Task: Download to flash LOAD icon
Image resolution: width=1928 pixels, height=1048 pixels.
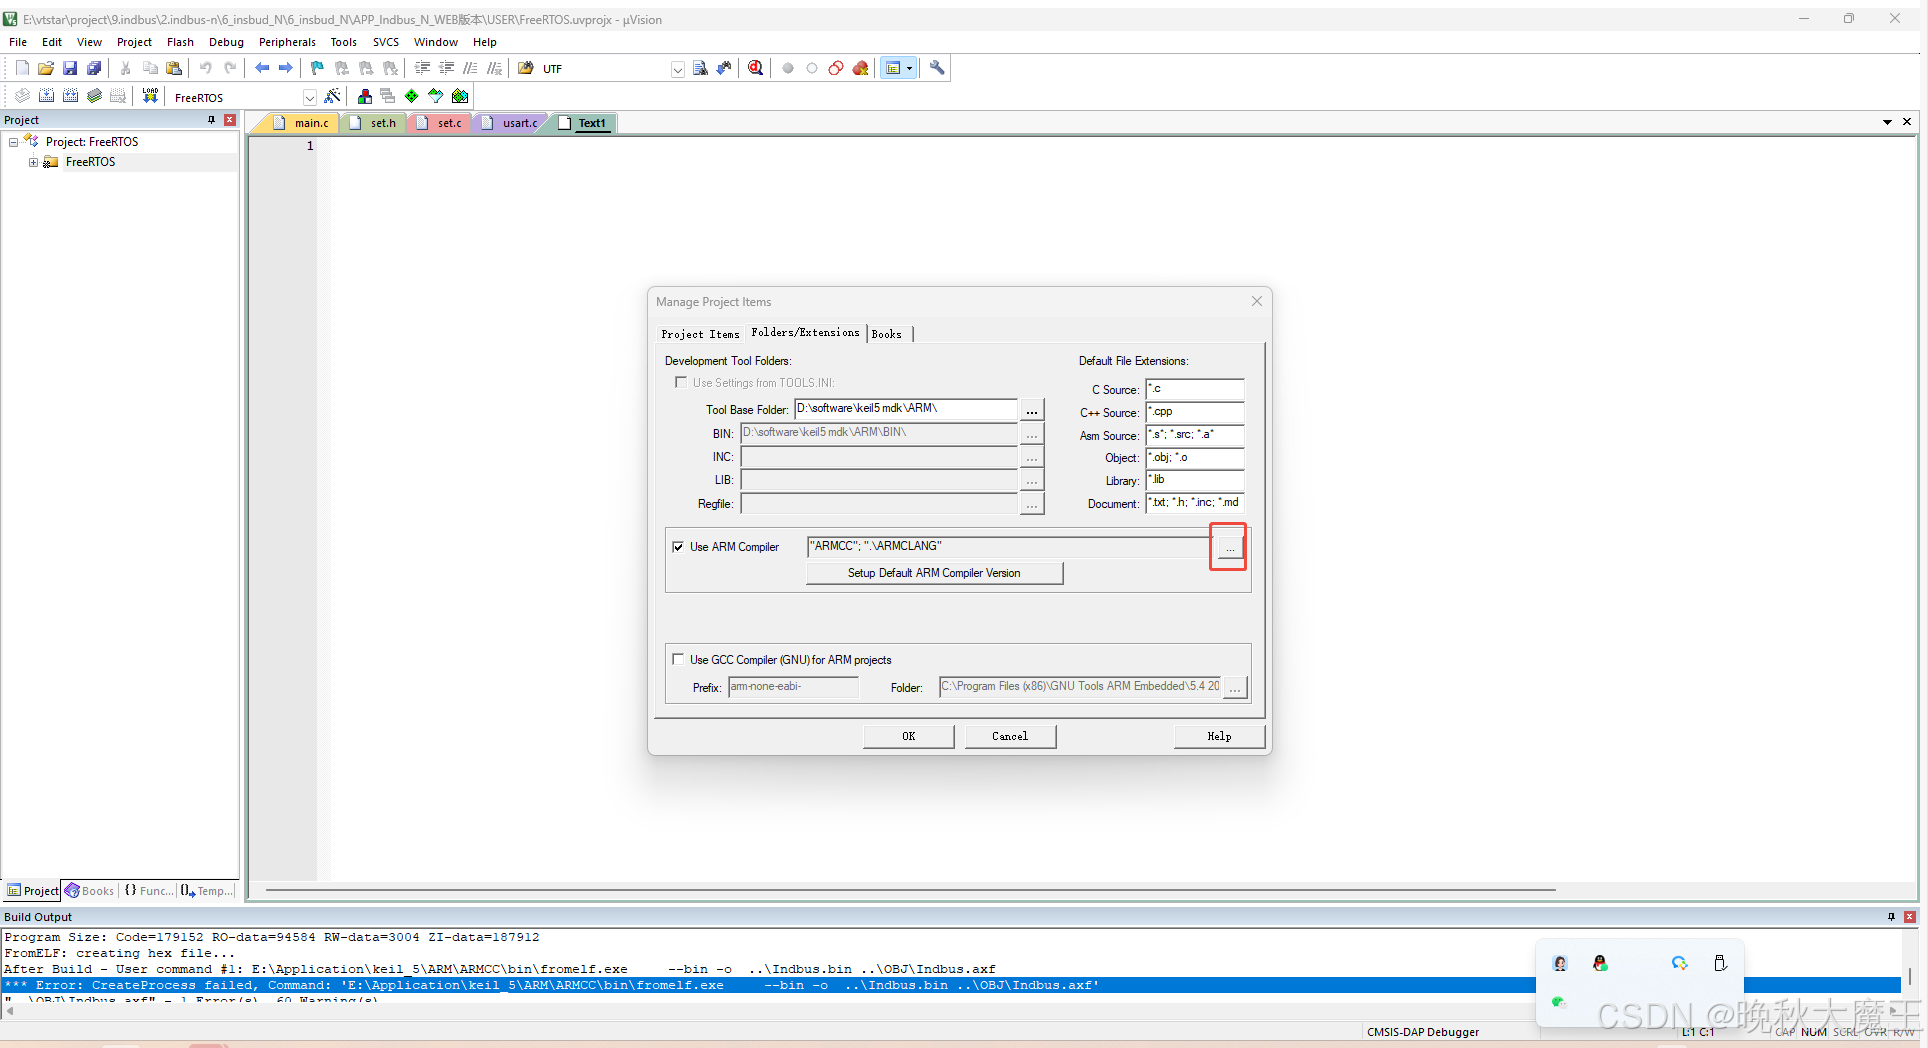Action: (x=150, y=96)
